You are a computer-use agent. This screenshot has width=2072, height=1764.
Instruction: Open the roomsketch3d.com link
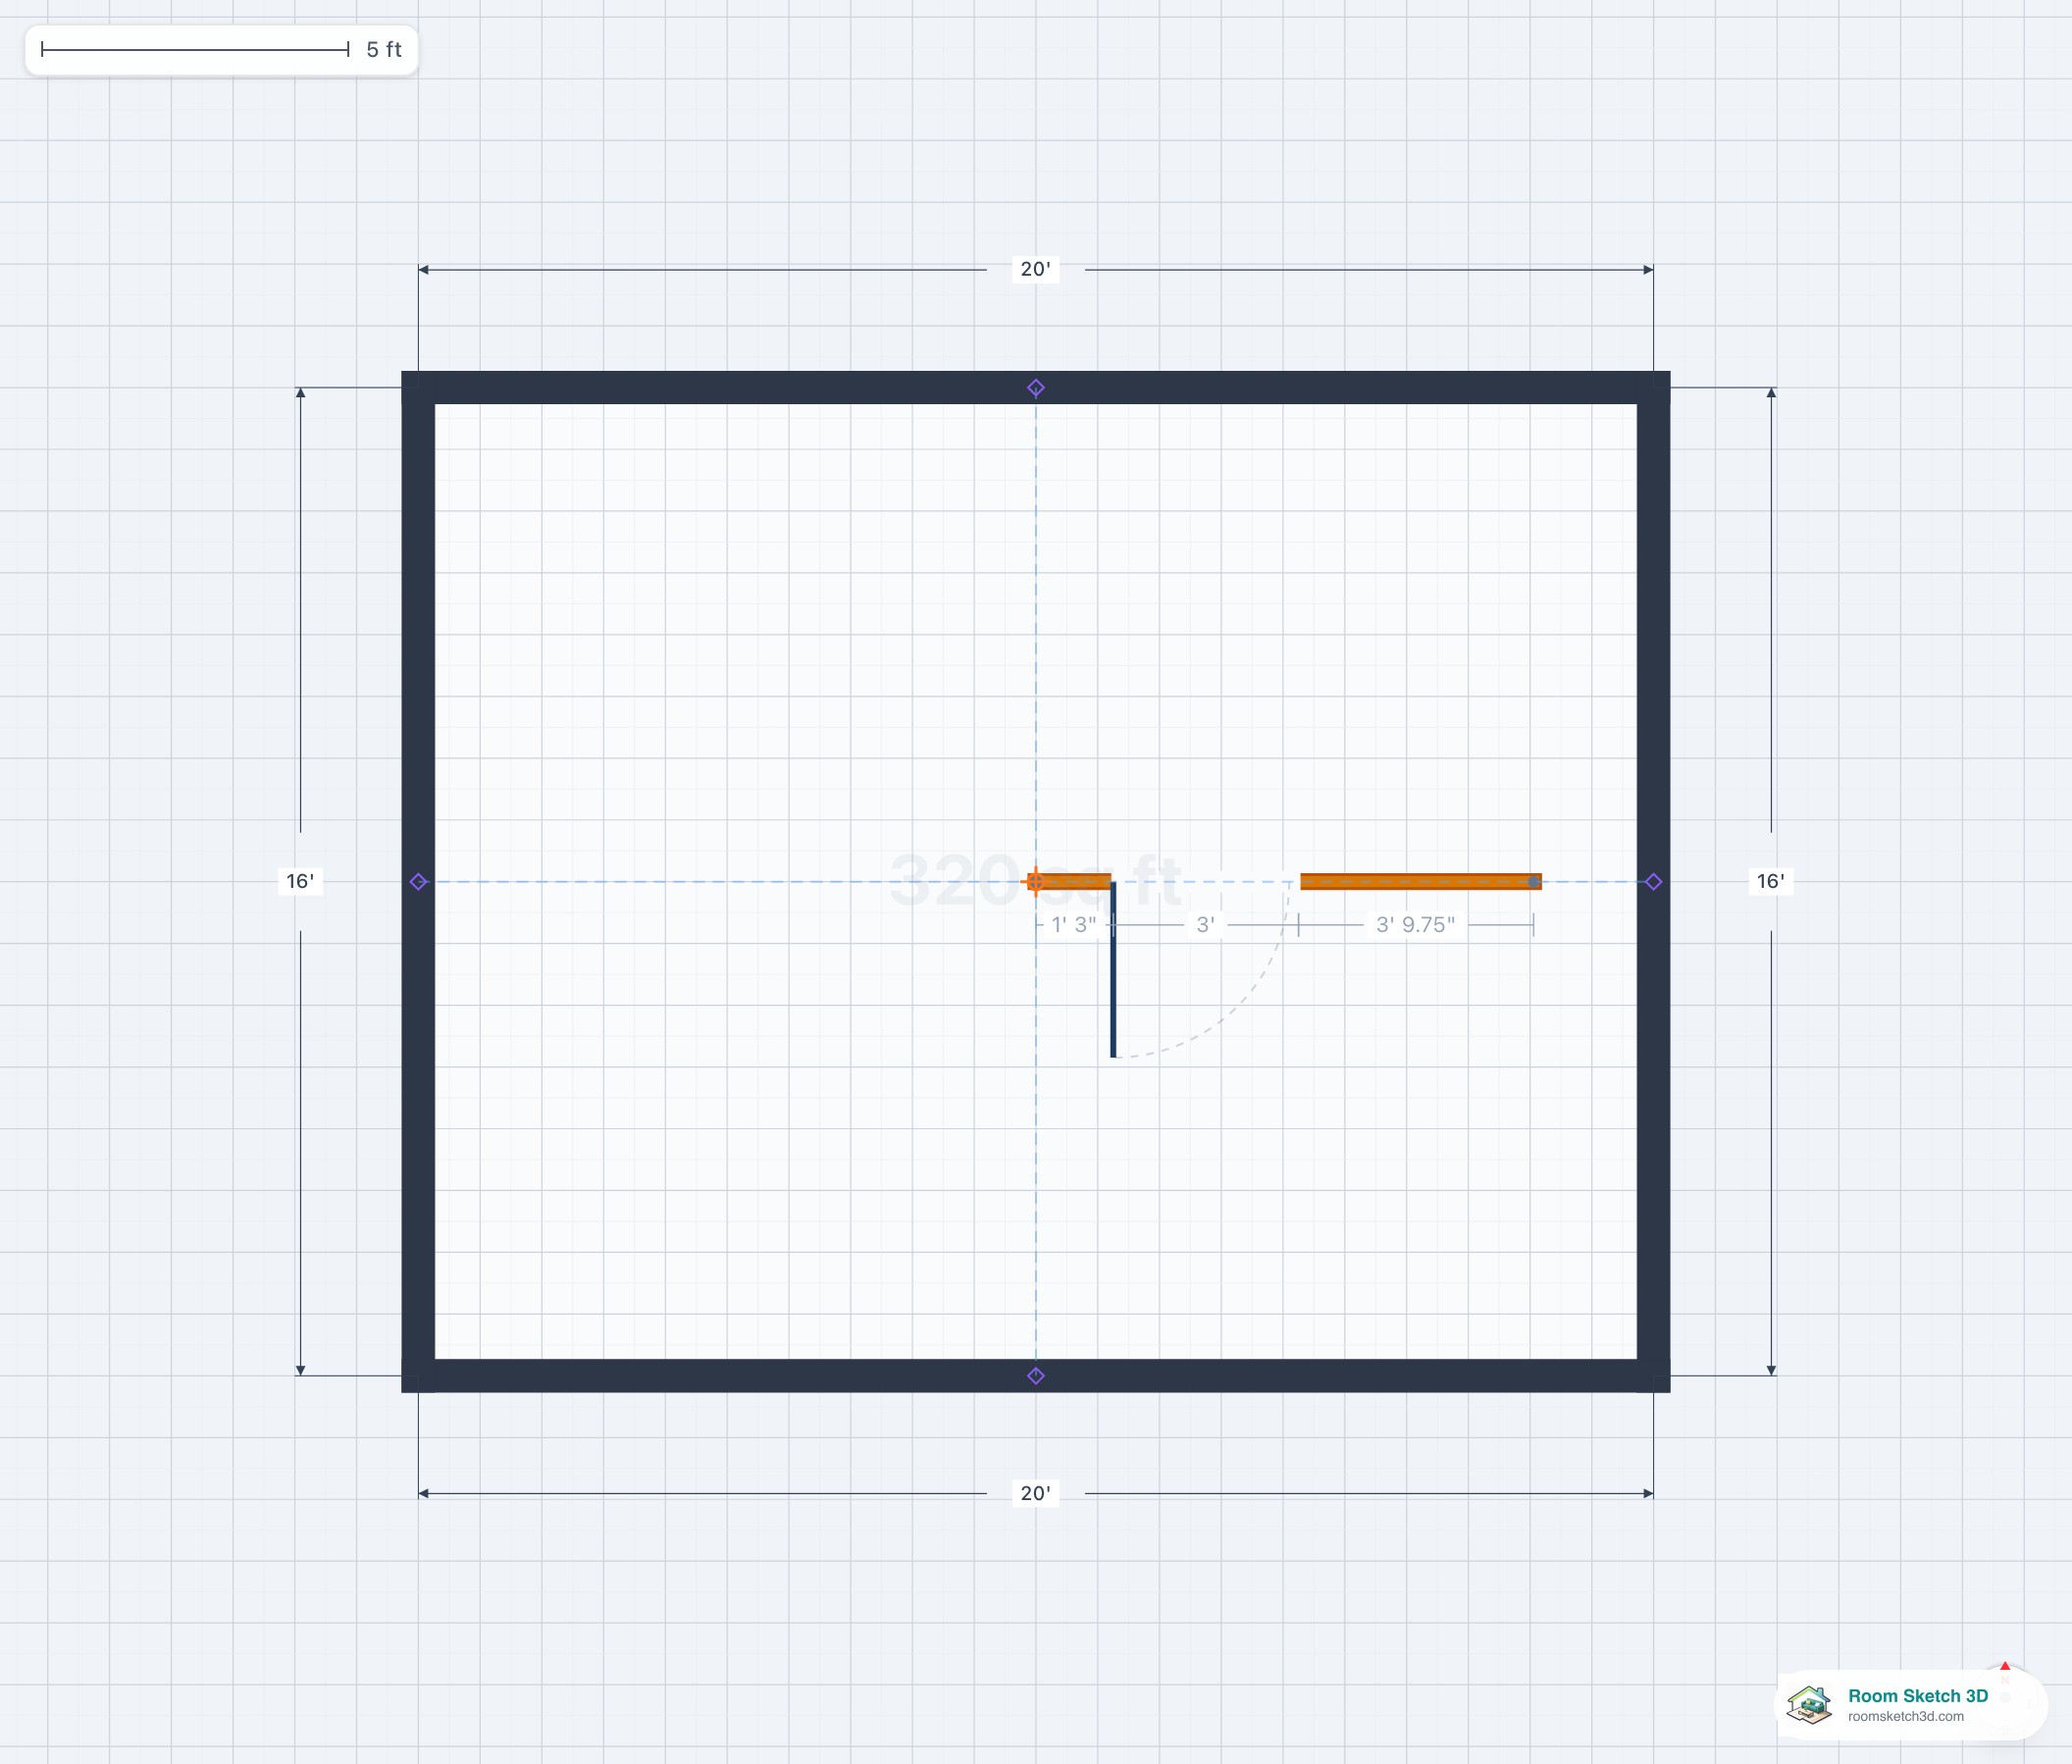tap(1906, 1717)
